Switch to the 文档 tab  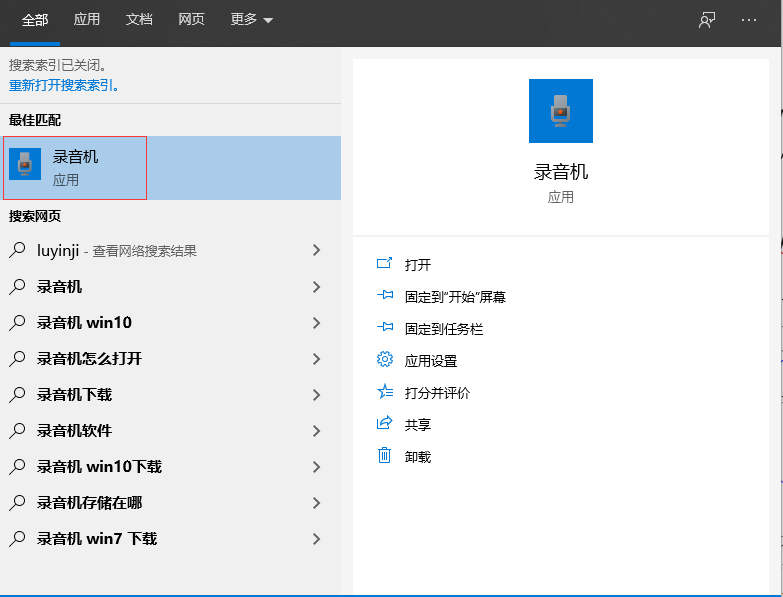(x=139, y=20)
